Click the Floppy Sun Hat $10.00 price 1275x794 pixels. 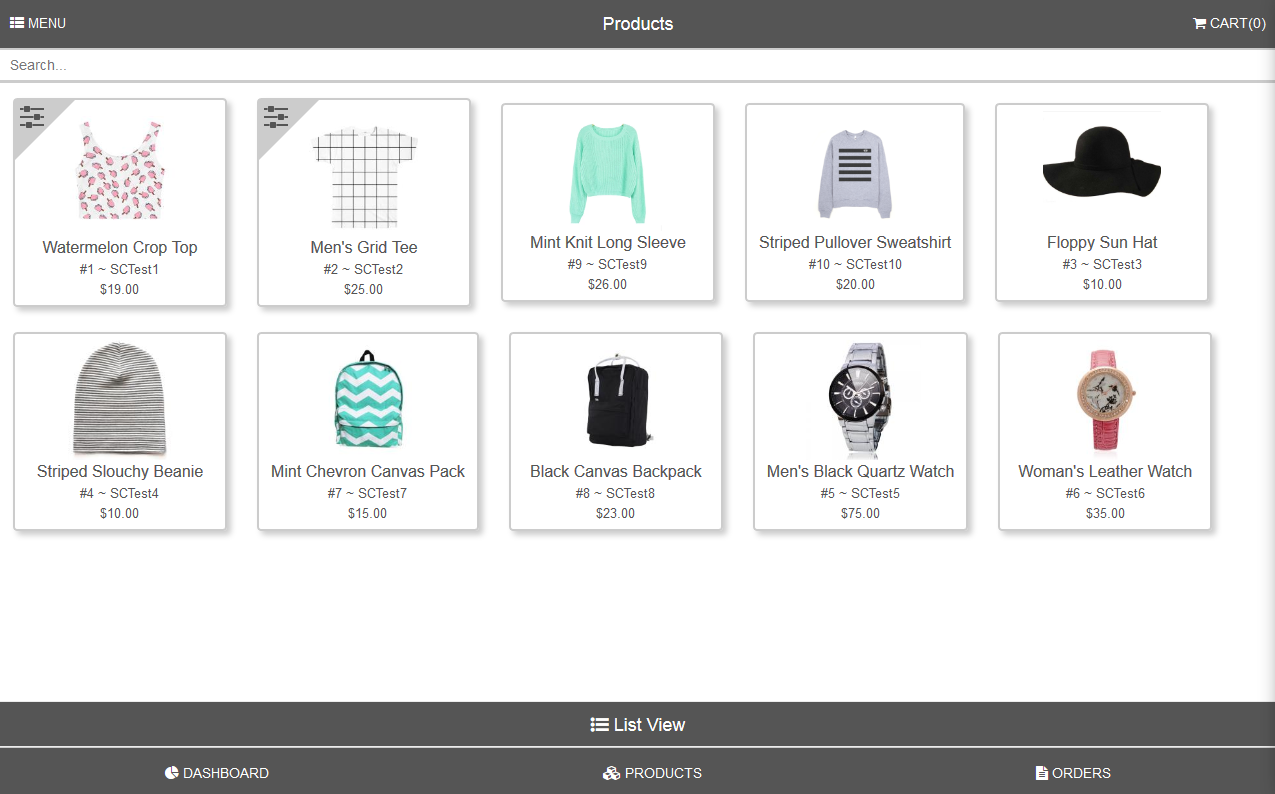point(1102,284)
